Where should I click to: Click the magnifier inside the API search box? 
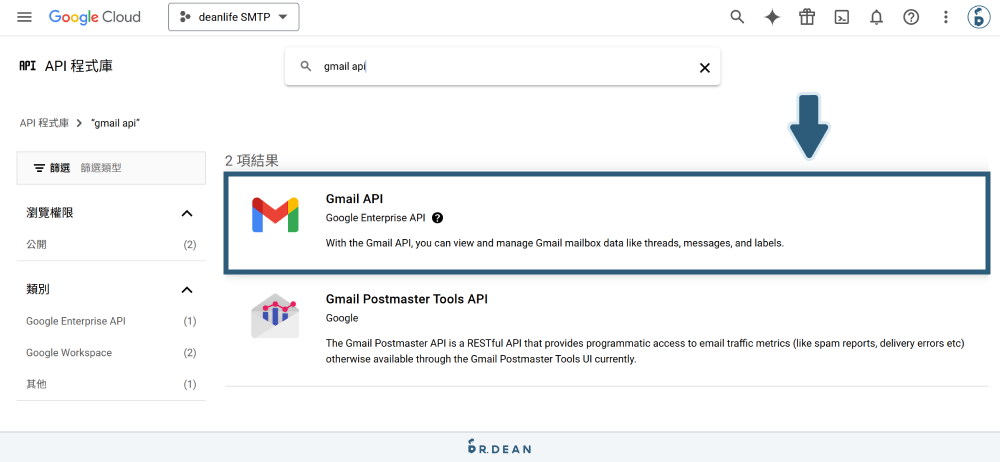(306, 66)
